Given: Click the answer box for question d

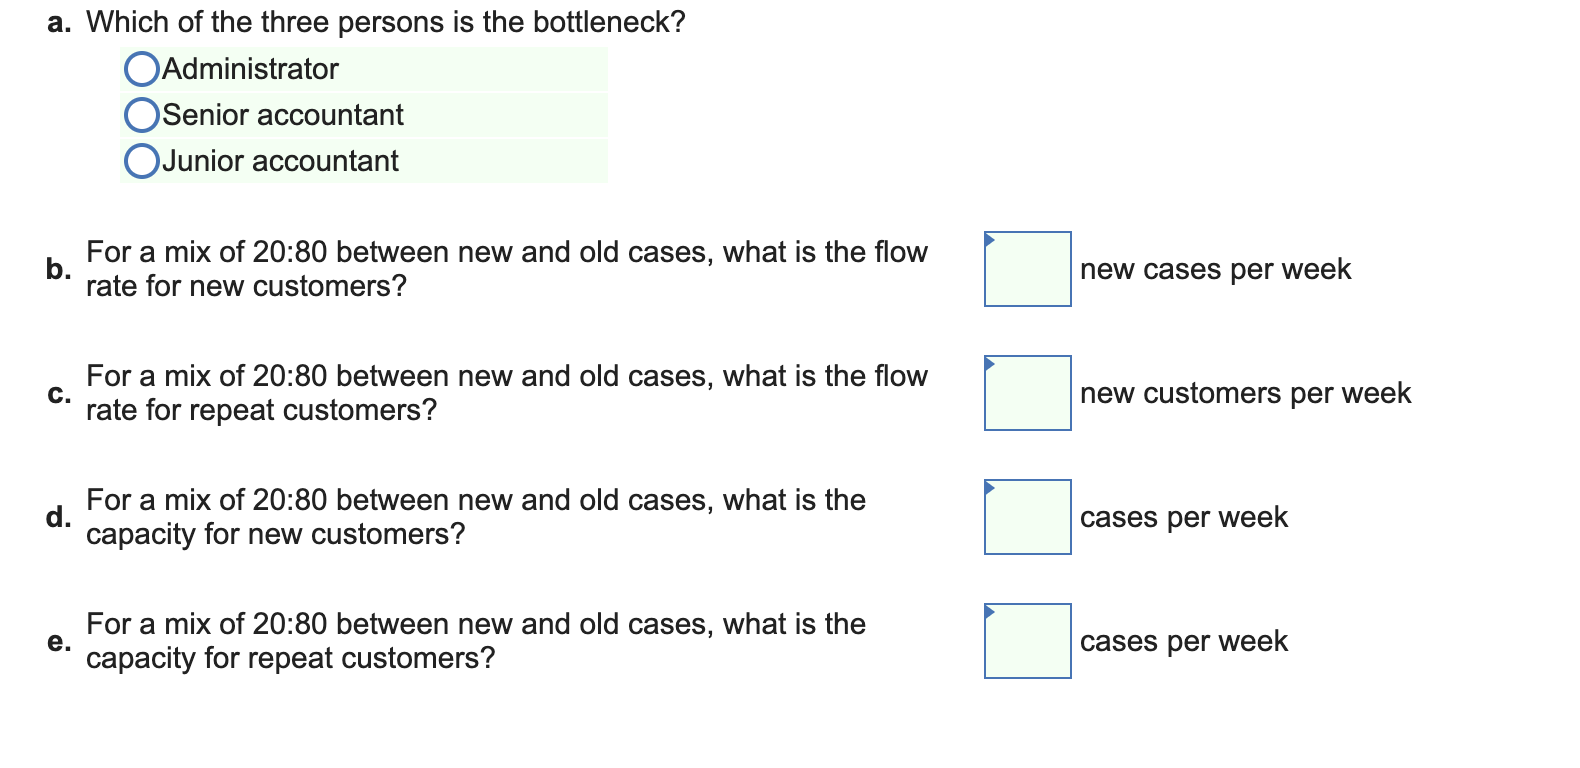Looking at the screenshot, I should coord(1028,517).
